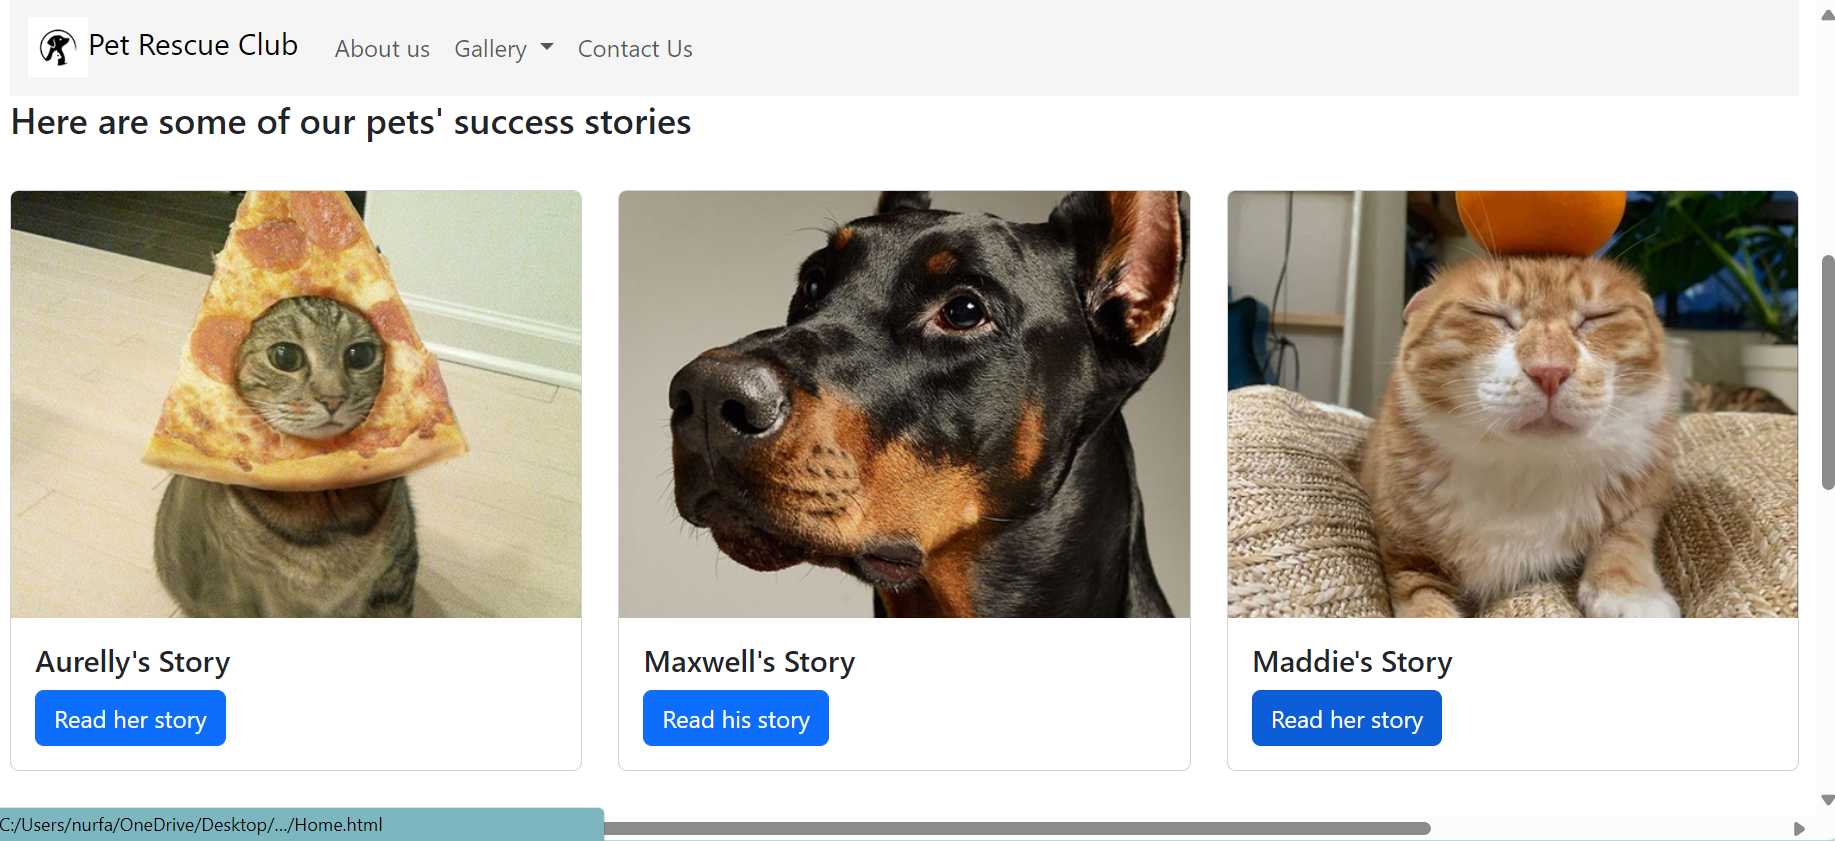Click the Maxwell's Story card title
1835x841 pixels.
pos(750,662)
